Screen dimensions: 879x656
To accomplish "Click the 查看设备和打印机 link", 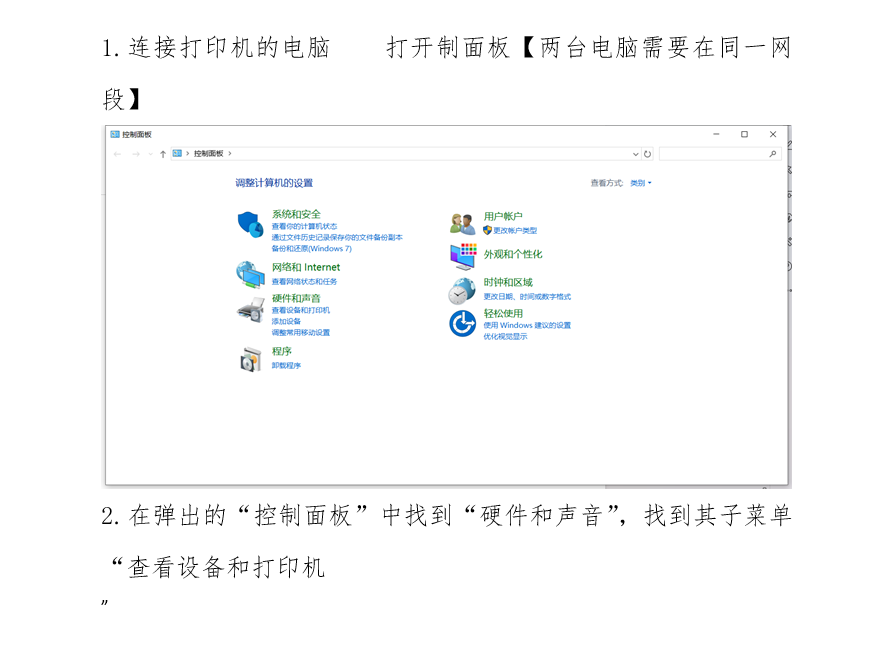I will 300,311.
